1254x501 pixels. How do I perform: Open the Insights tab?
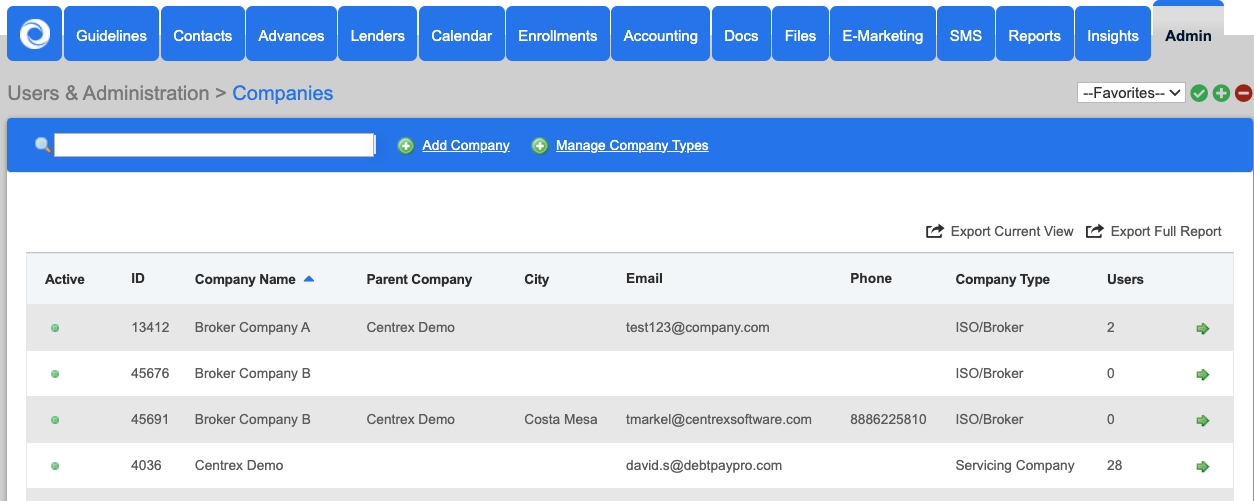[x=1112, y=35]
